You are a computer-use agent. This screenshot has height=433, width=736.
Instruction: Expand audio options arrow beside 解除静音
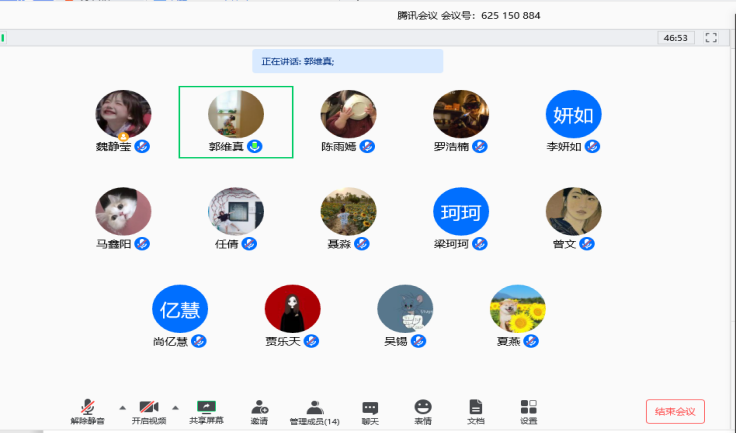(x=122, y=407)
